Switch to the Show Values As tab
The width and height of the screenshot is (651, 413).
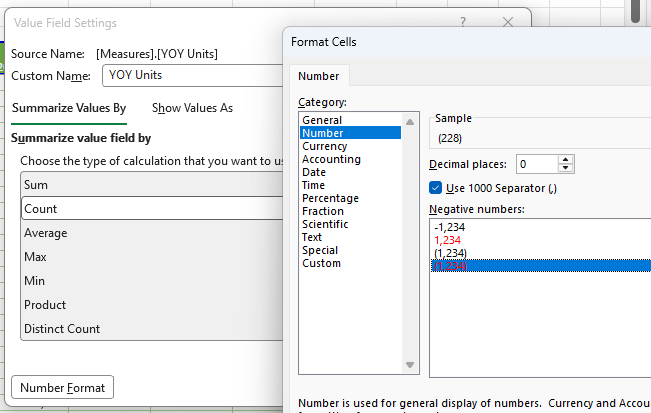tap(192, 108)
